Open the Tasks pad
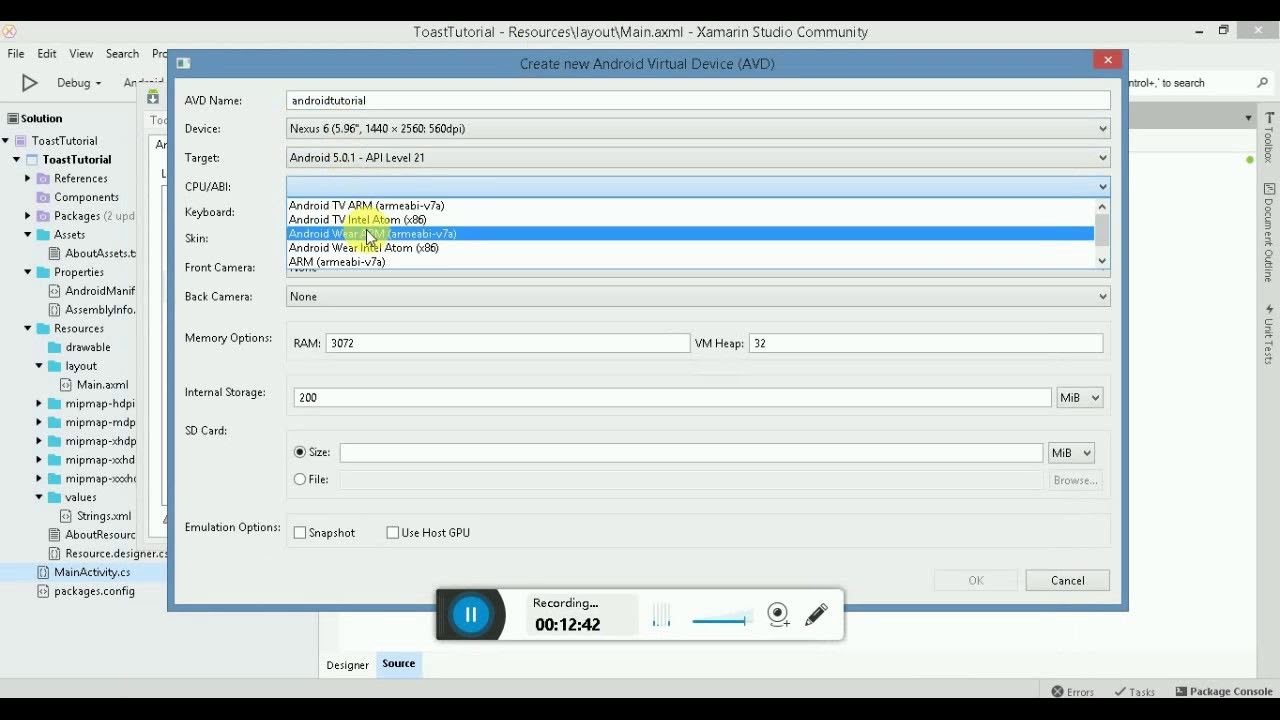This screenshot has width=1280, height=720. [x=1135, y=692]
